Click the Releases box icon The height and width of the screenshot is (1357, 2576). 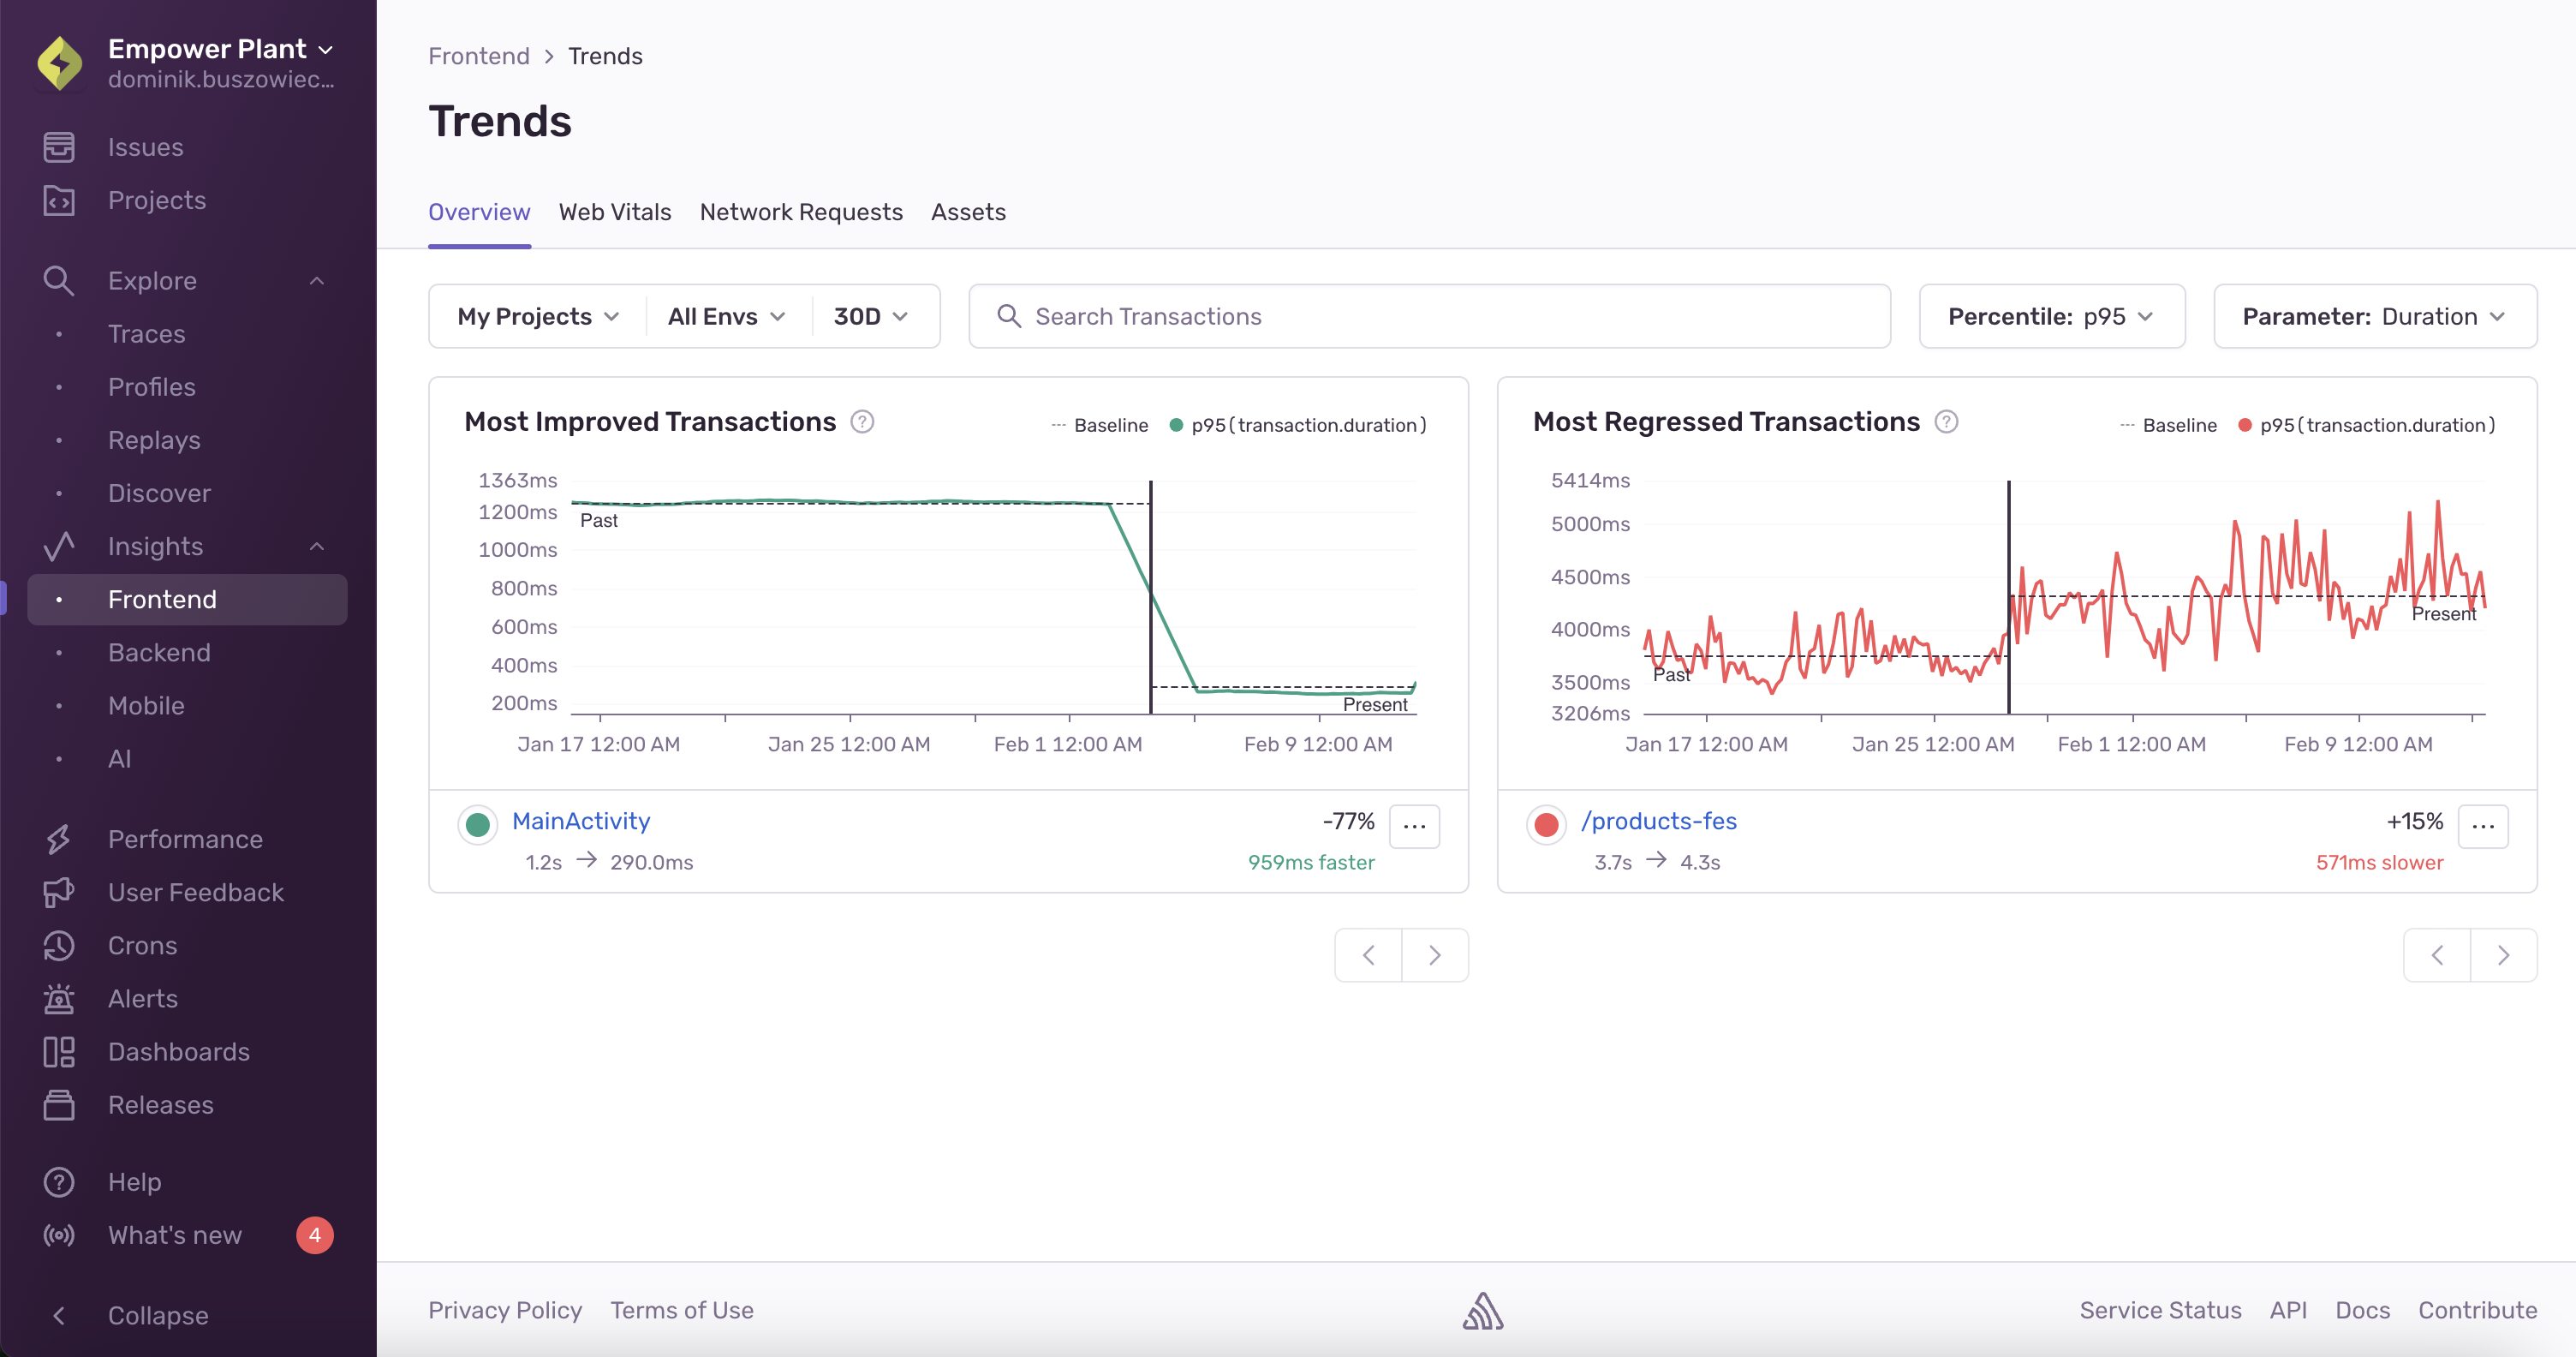tap(59, 1104)
